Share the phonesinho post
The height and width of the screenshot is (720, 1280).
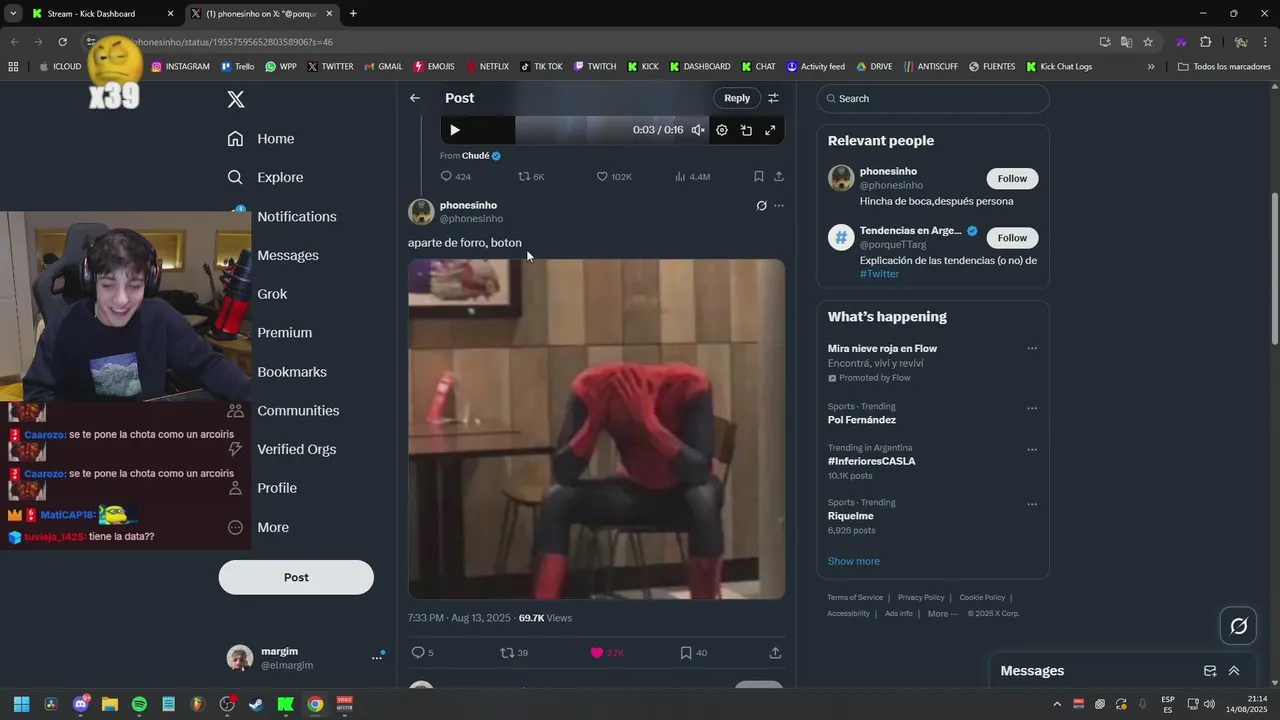775,652
